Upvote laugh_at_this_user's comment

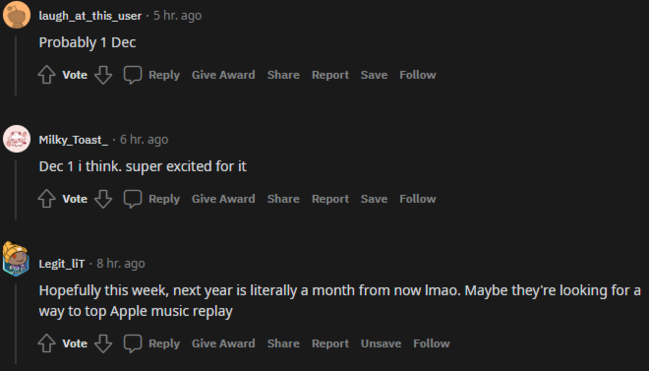46,75
